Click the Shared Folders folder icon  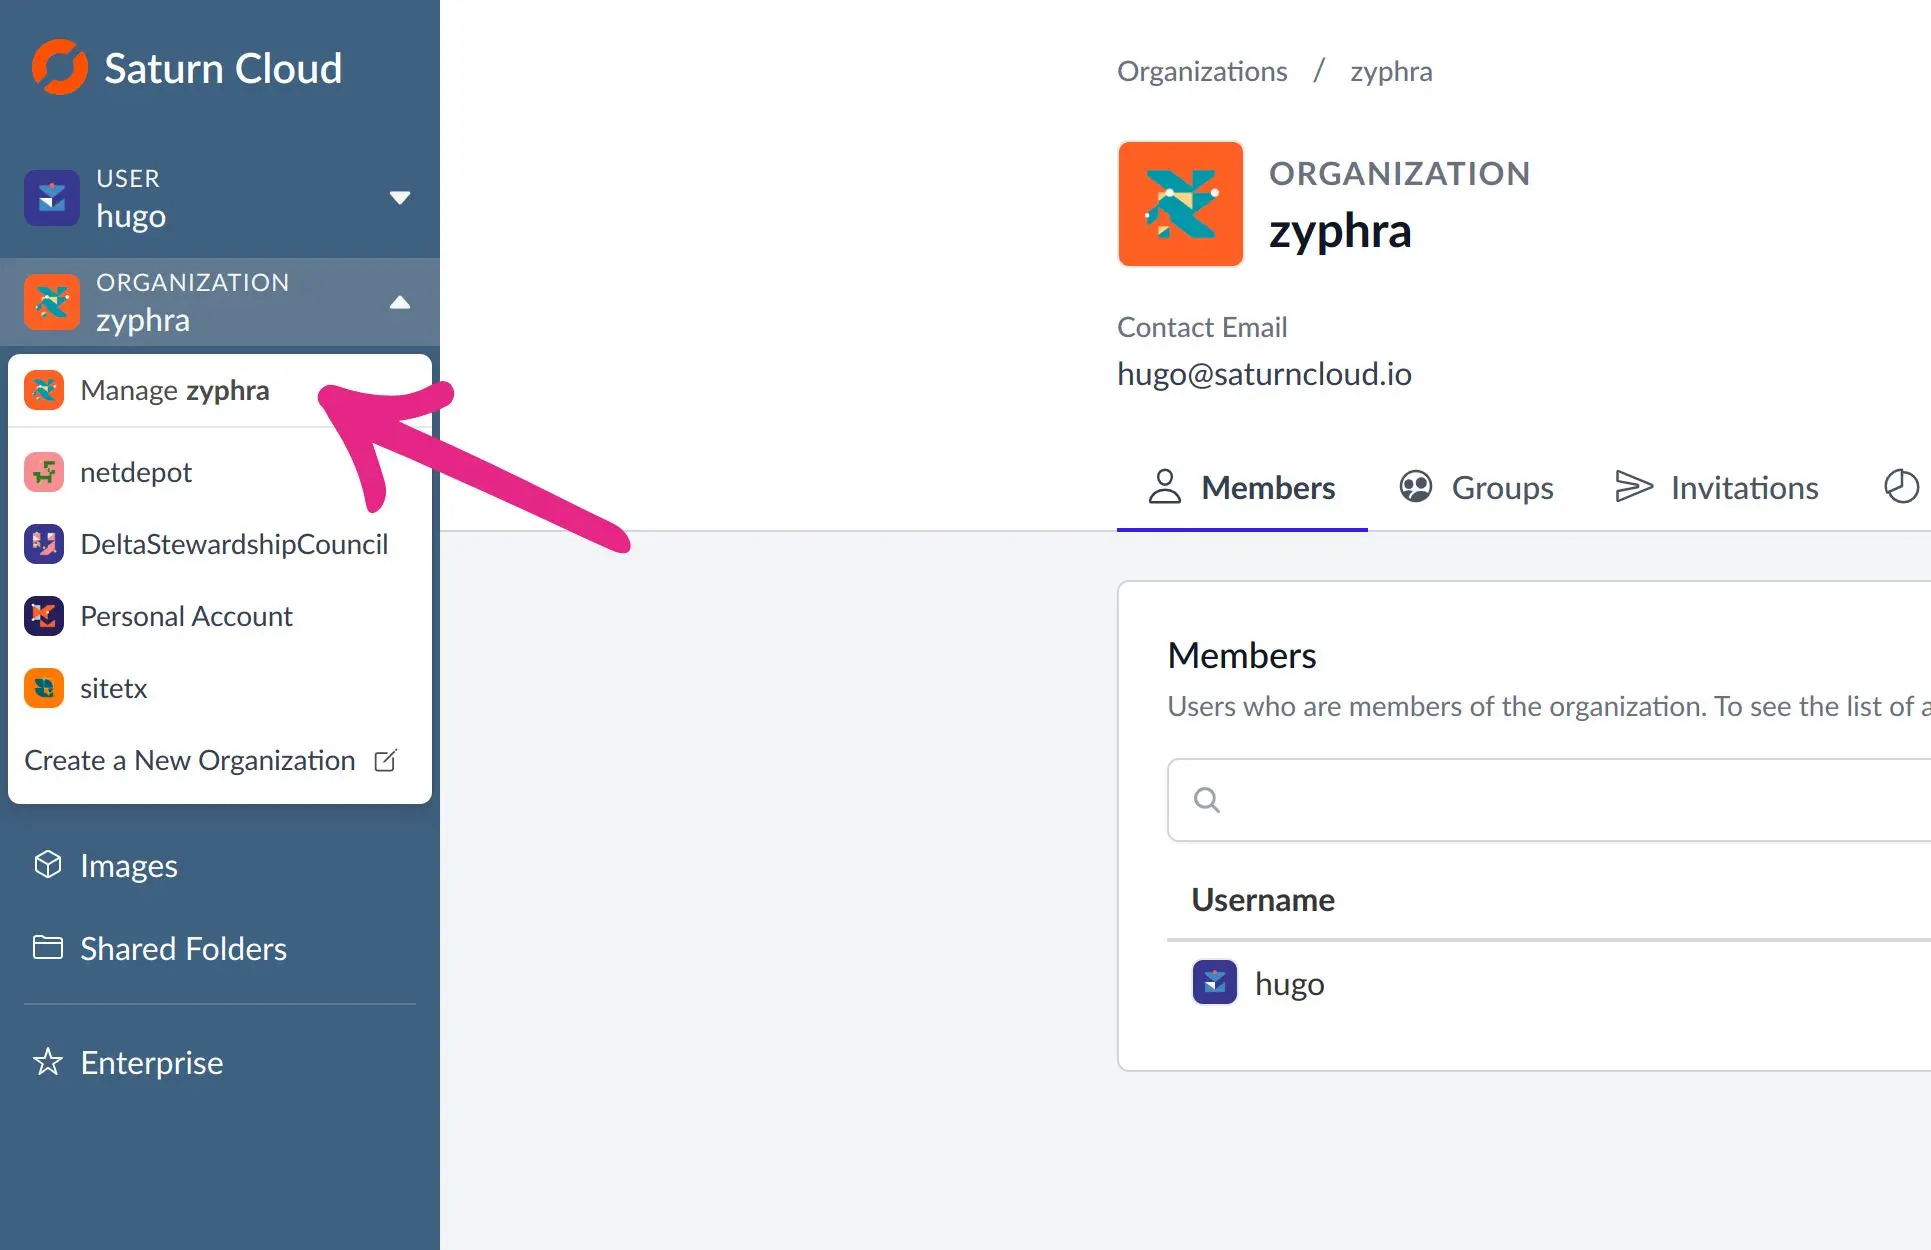pos(48,947)
